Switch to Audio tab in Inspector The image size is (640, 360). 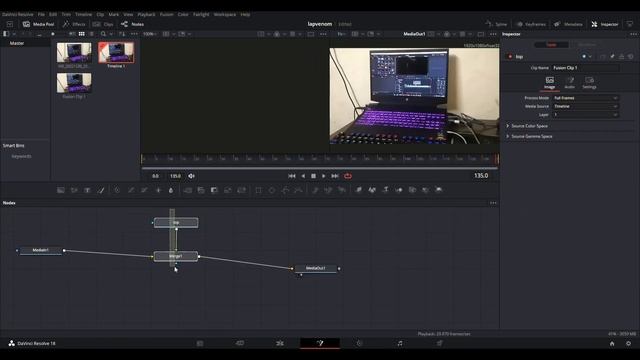click(570, 82)
